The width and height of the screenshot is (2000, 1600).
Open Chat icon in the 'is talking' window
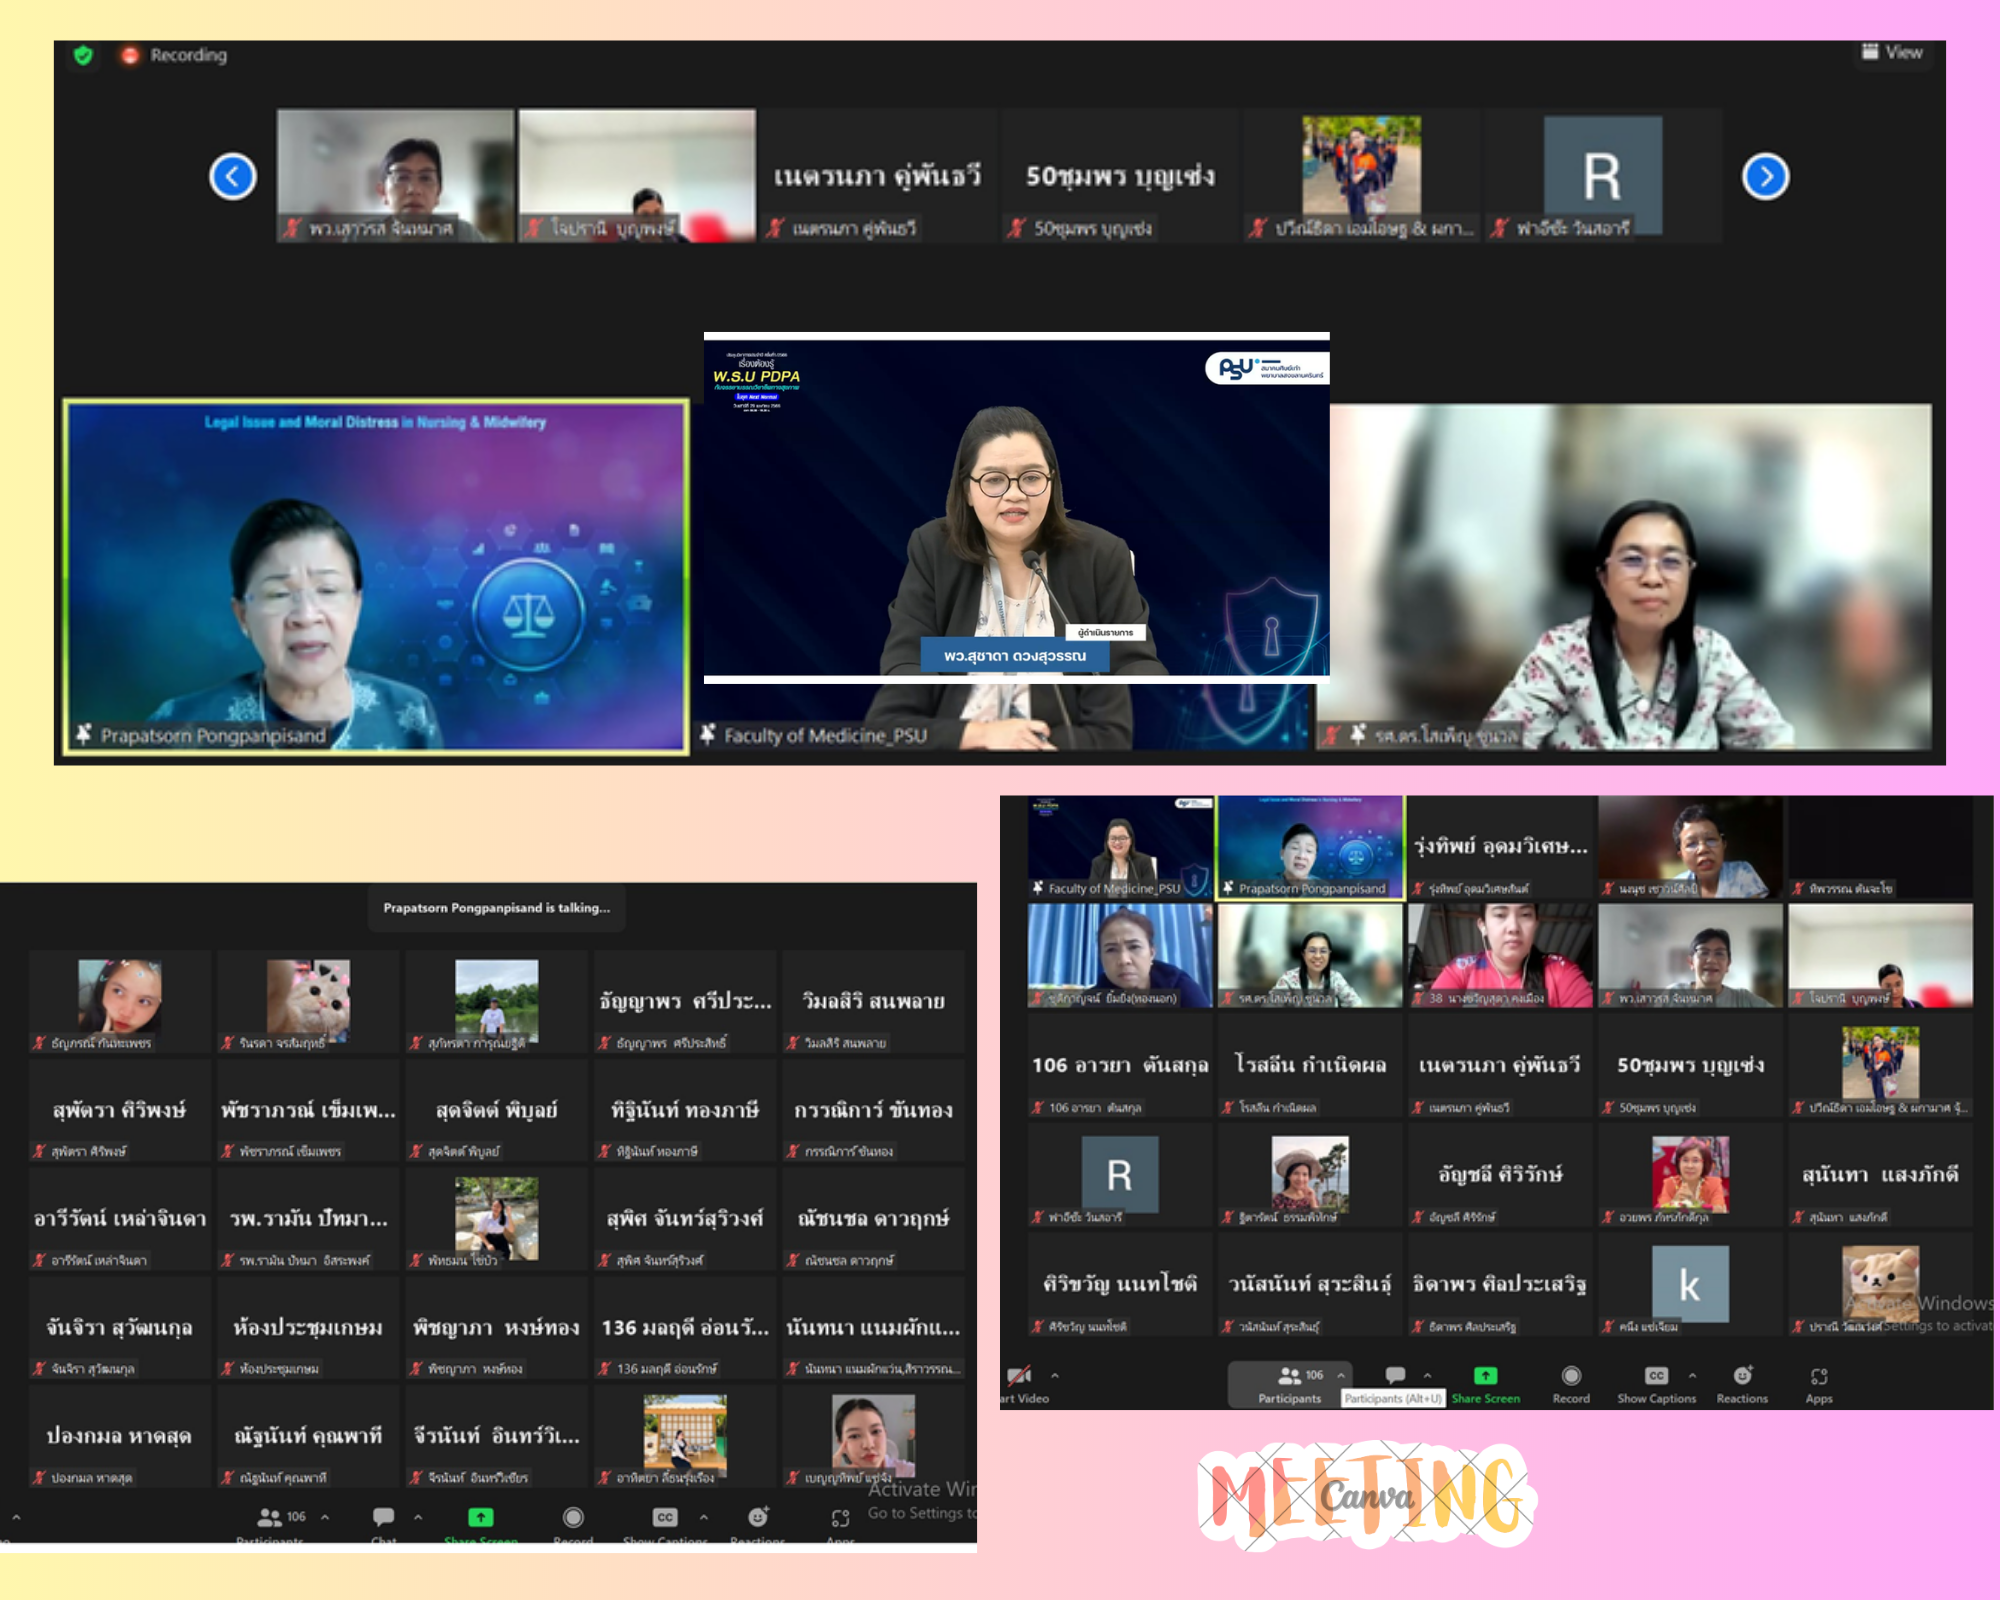(383, 1517)
